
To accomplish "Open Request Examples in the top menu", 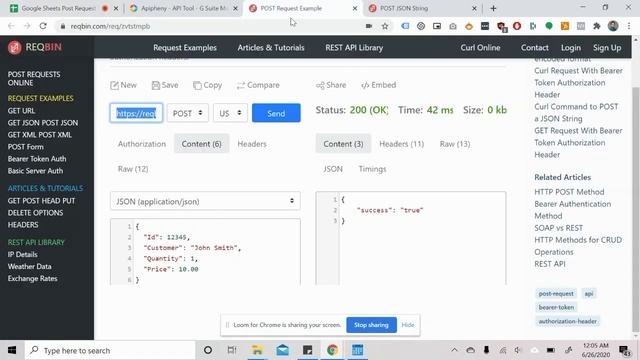I will coord(185,48).
